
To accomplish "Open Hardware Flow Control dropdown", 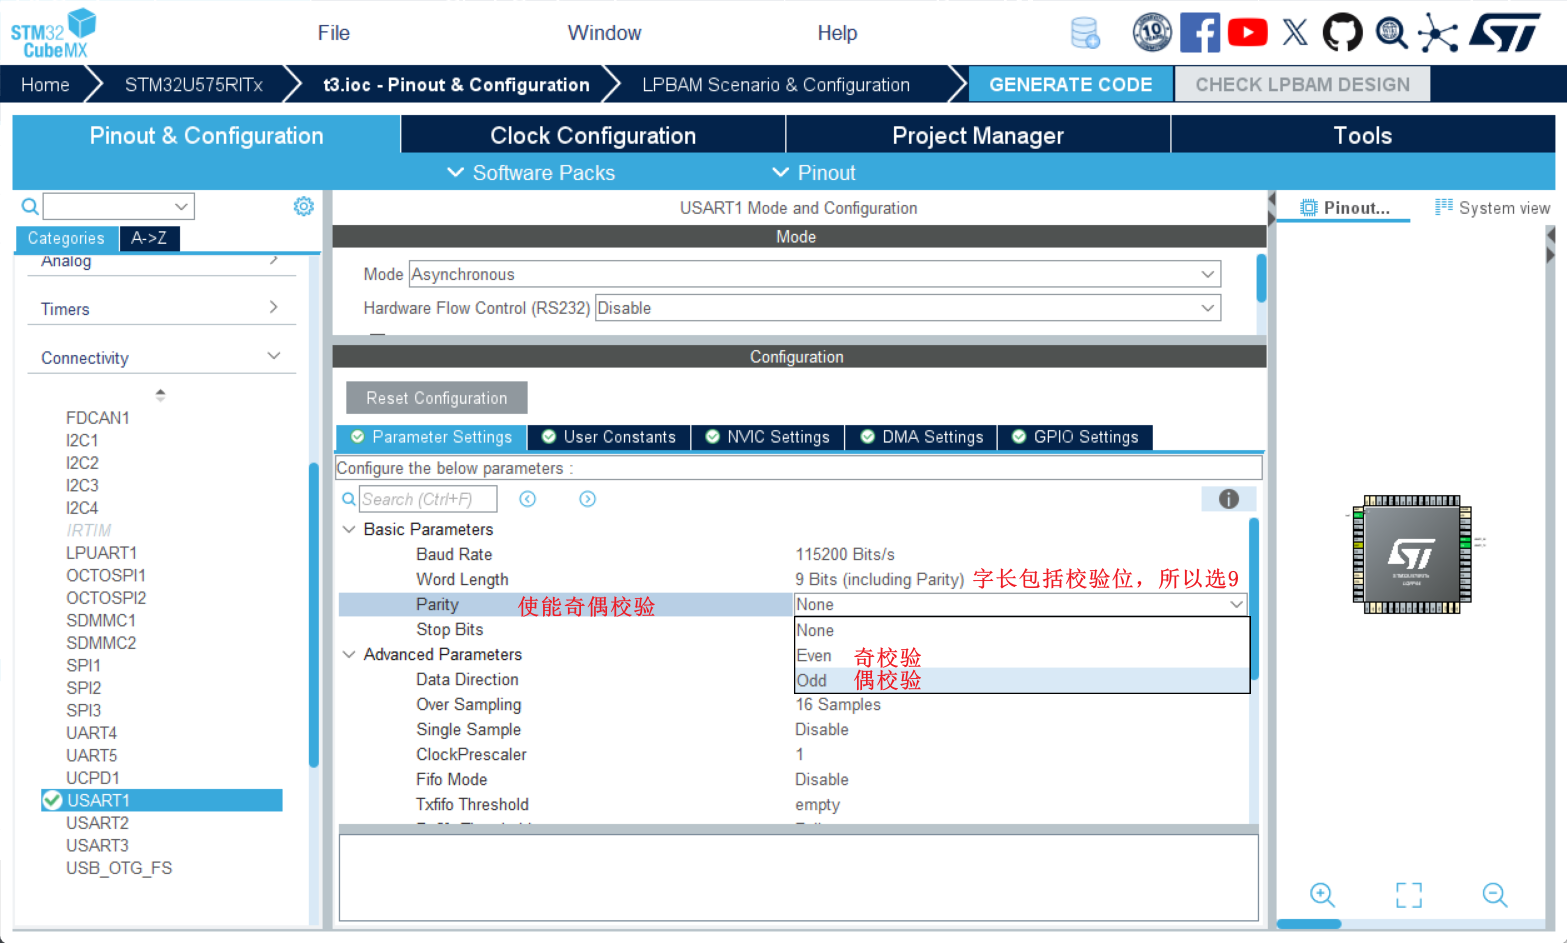I will pos(908,308).
